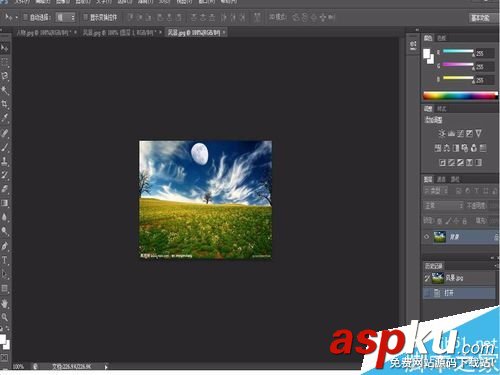
Task: Toggle lock image pixels brush icon
Action: (448, 221)
